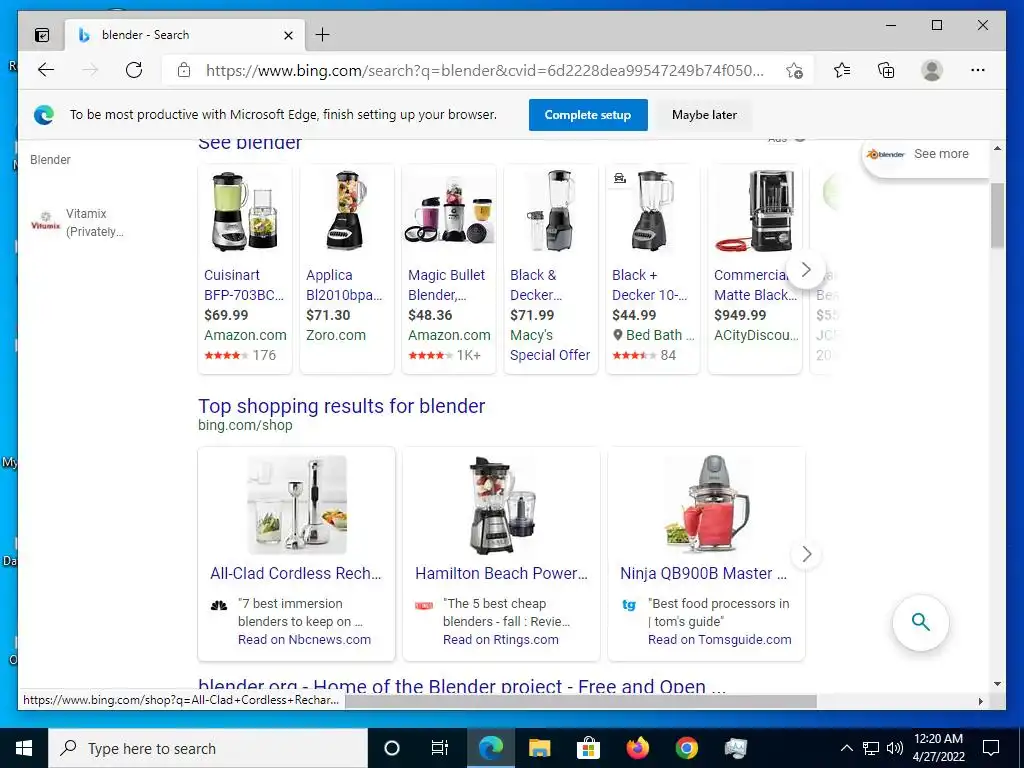1024x768 pixels.
Task: Open the tab actions menu icon
Action: coord(42,35)
